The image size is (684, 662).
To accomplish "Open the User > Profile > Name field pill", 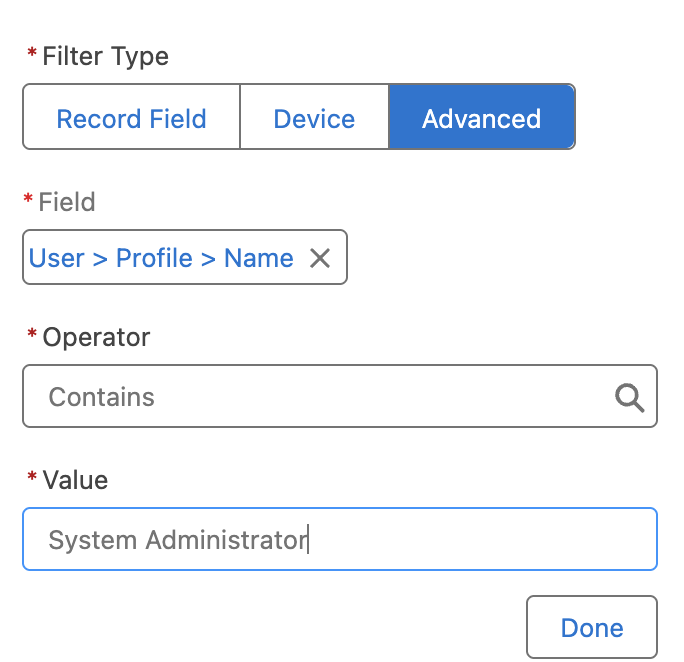I will coord(161,258).
